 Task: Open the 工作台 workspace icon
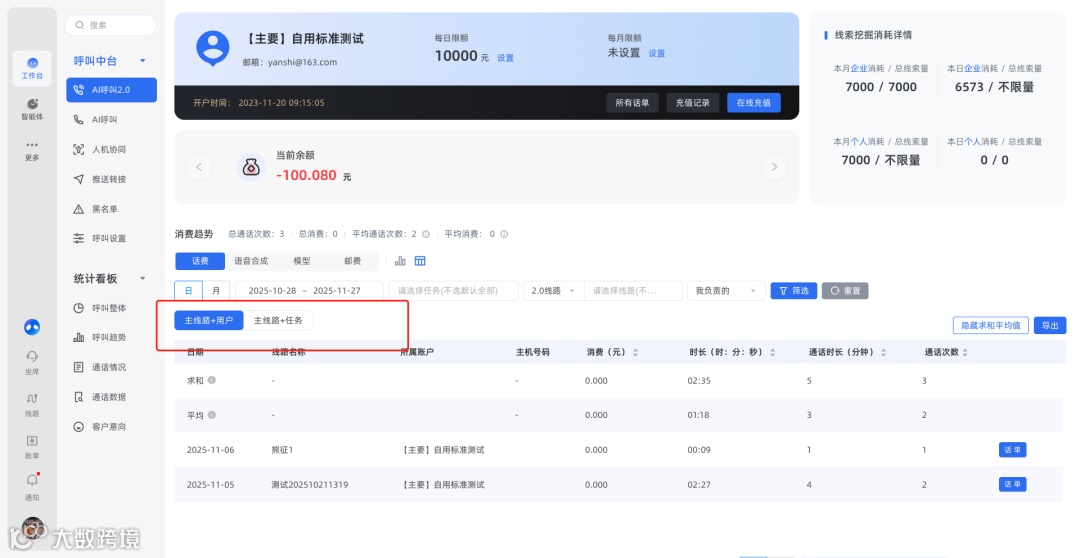32,68
